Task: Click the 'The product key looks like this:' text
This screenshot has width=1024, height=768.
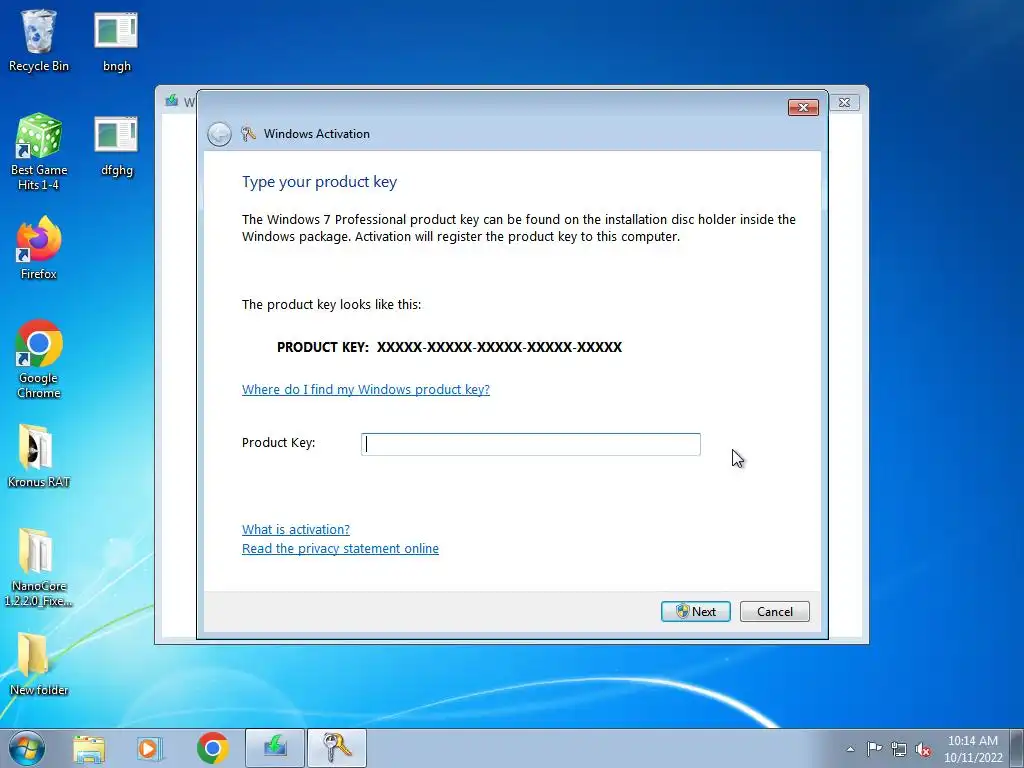Action: click(x=332, y=304)
